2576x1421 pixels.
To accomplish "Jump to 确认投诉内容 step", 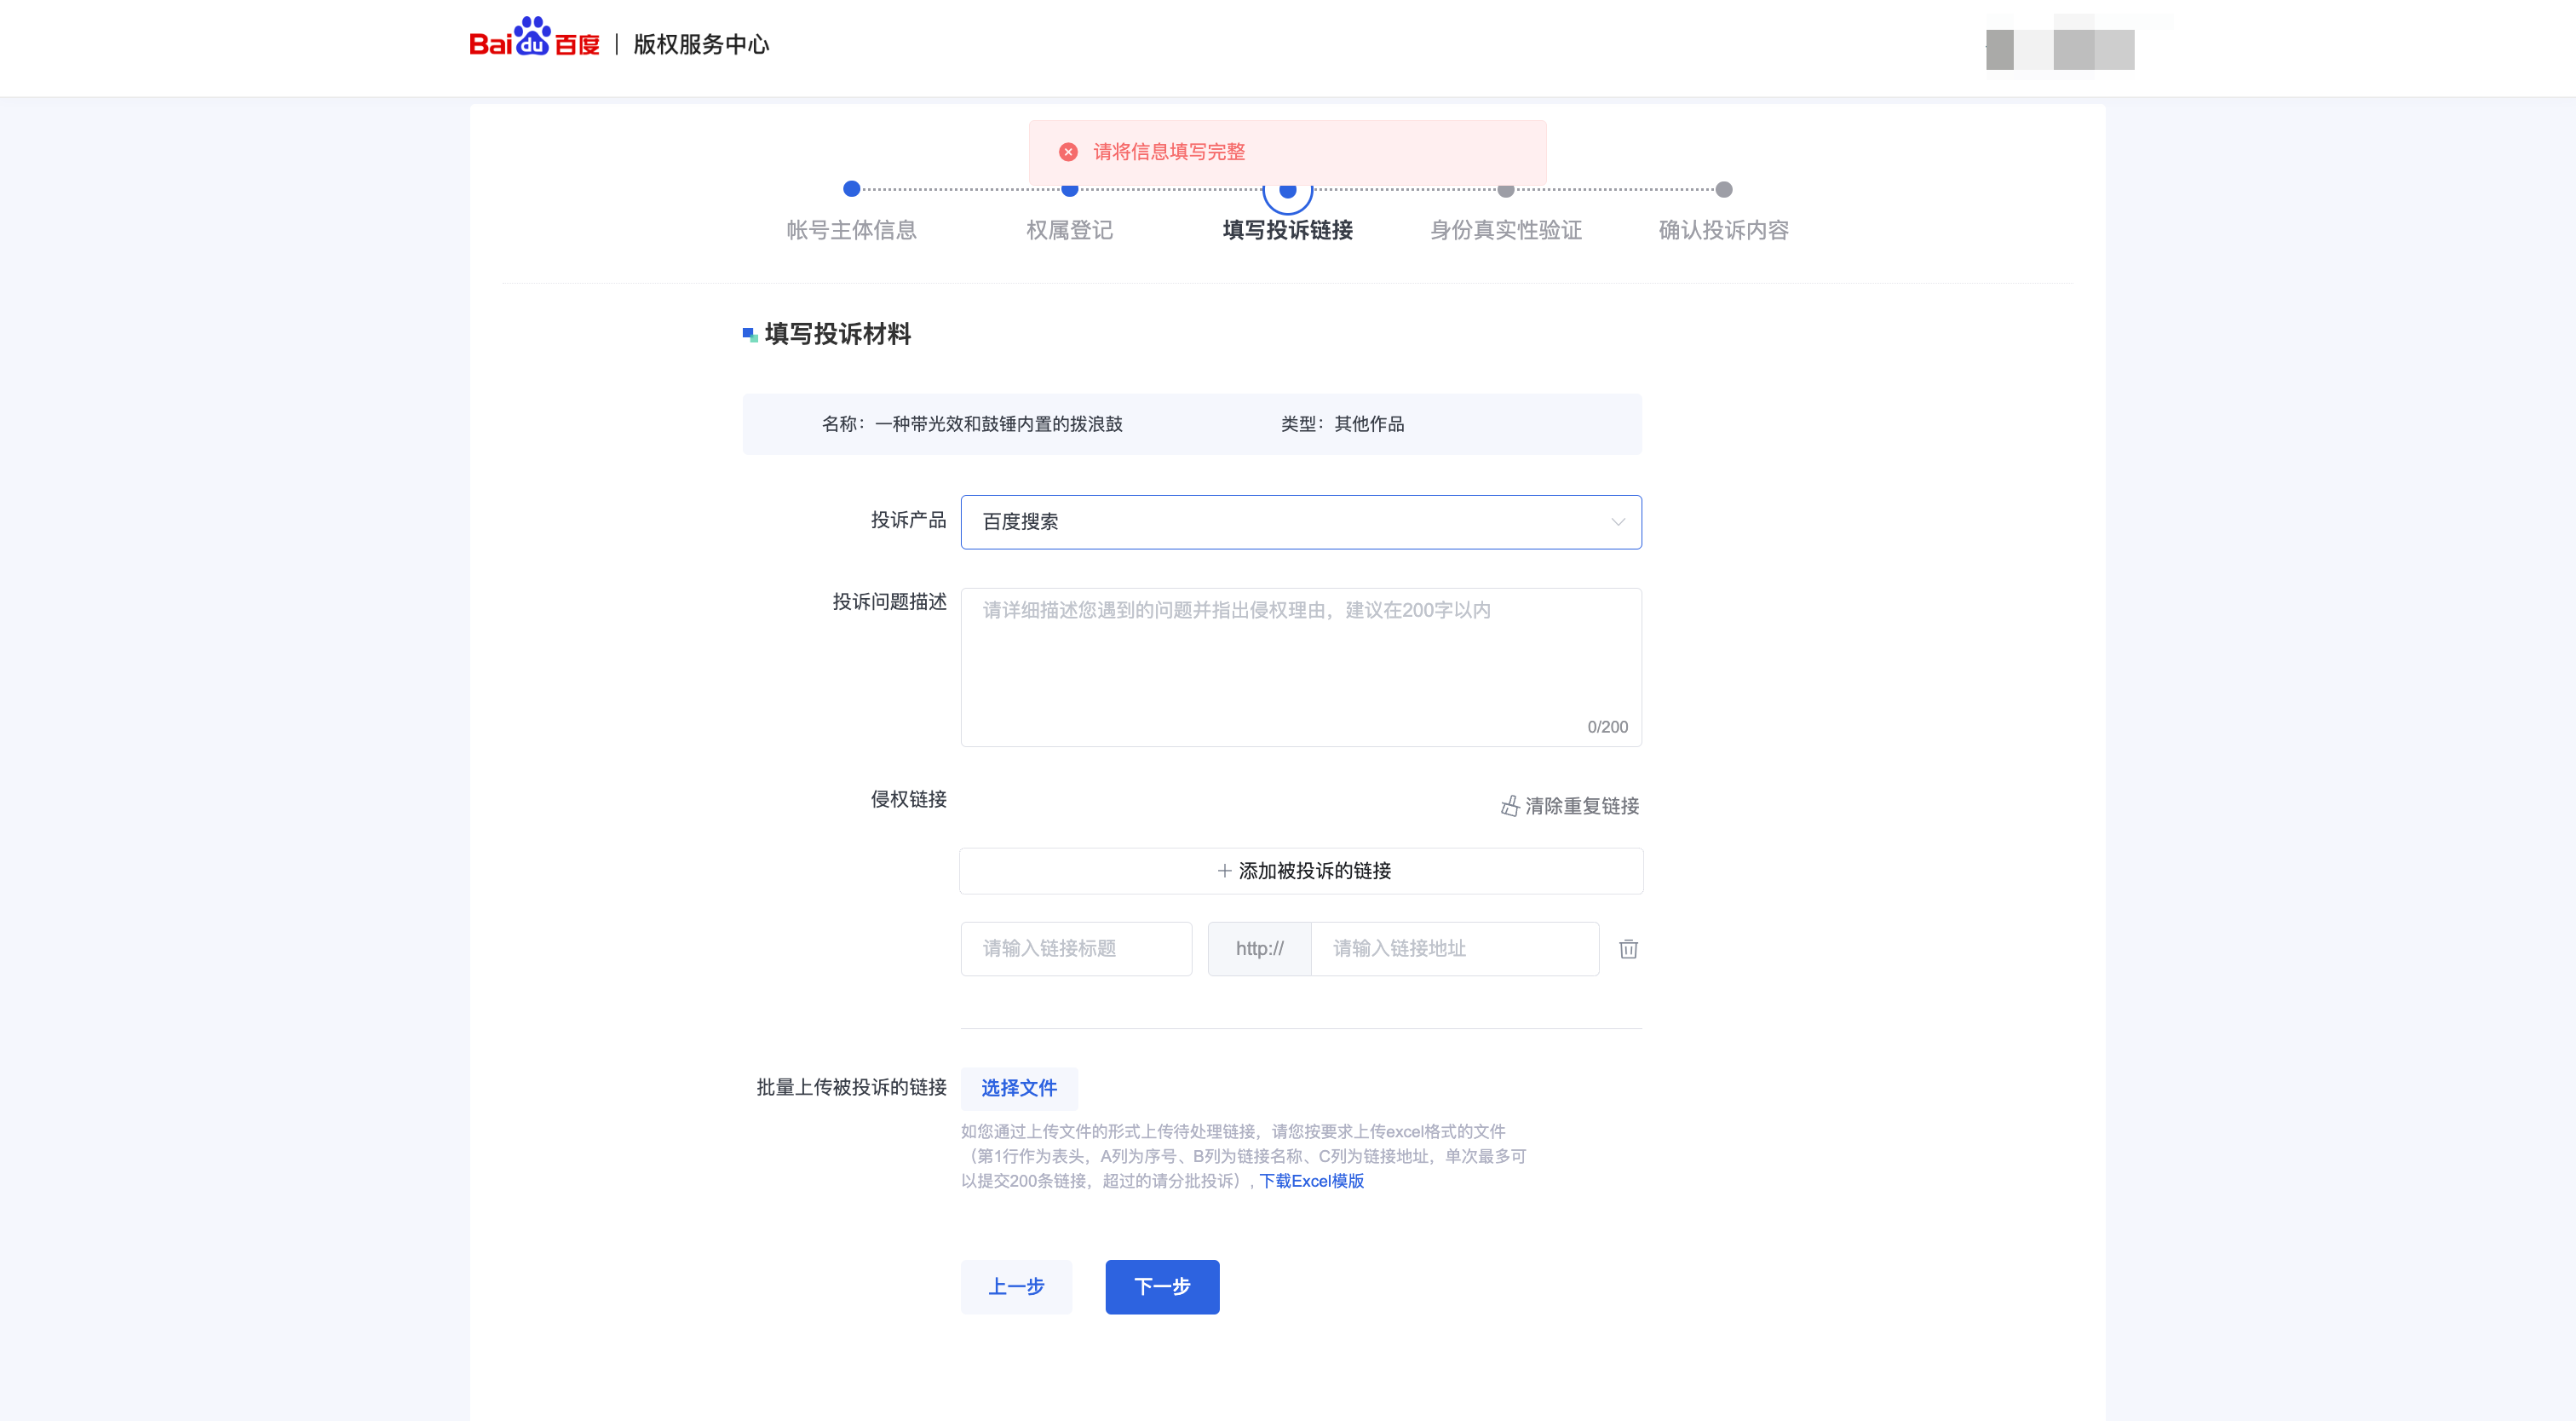I will click(x=1723, y=230).
